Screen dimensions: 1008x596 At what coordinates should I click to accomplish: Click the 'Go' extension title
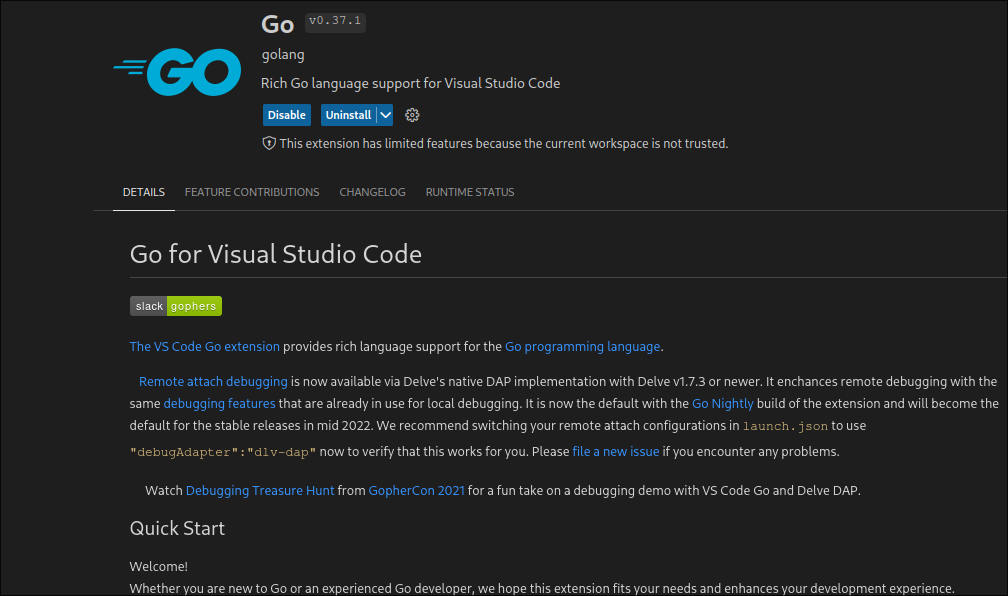point(278,24)
